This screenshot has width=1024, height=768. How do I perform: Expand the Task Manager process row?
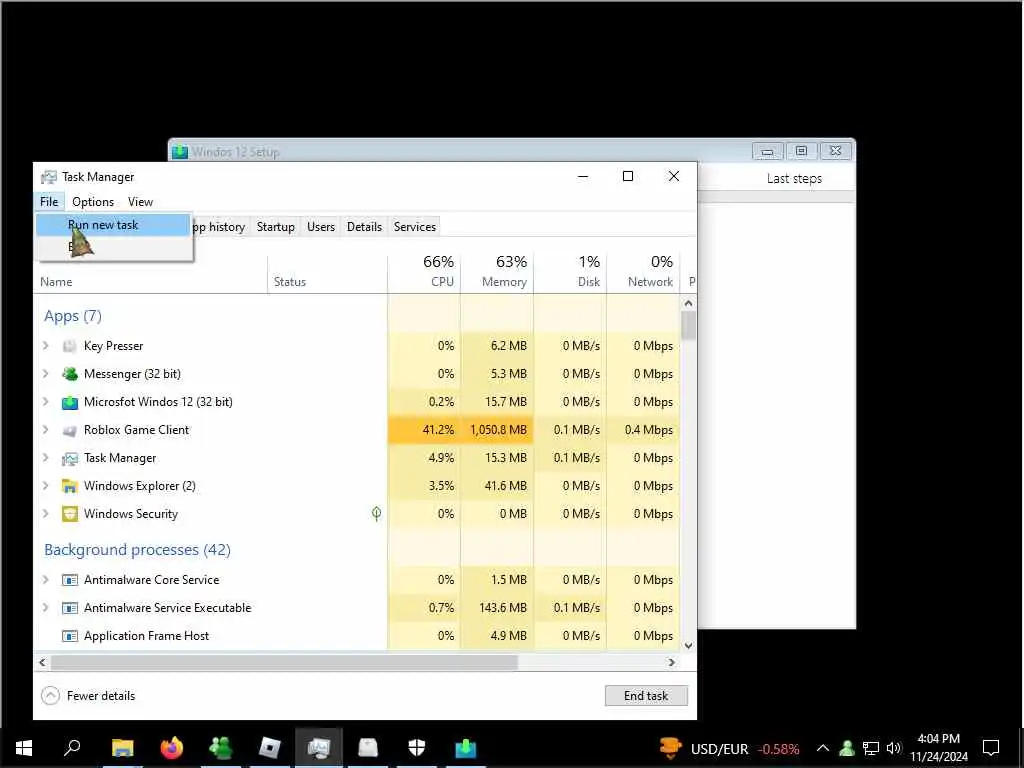(x=46, y=458)
